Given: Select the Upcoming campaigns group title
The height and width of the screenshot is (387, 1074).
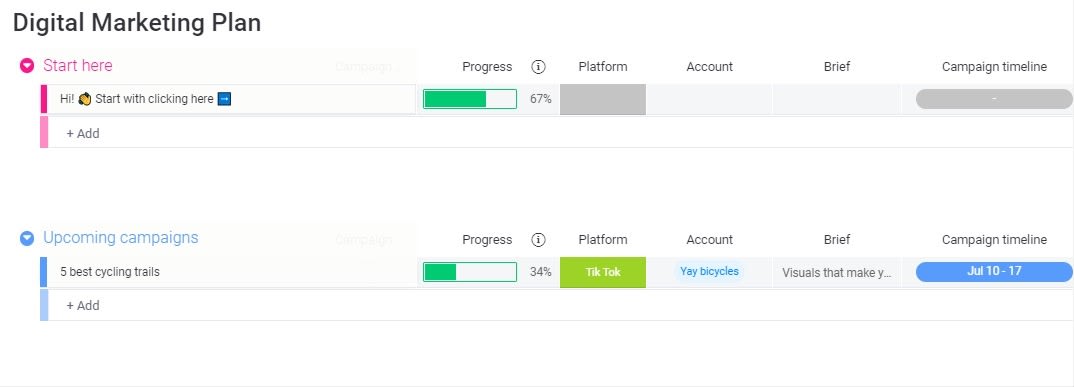Looking at the screenshot, I should point(121,238).
